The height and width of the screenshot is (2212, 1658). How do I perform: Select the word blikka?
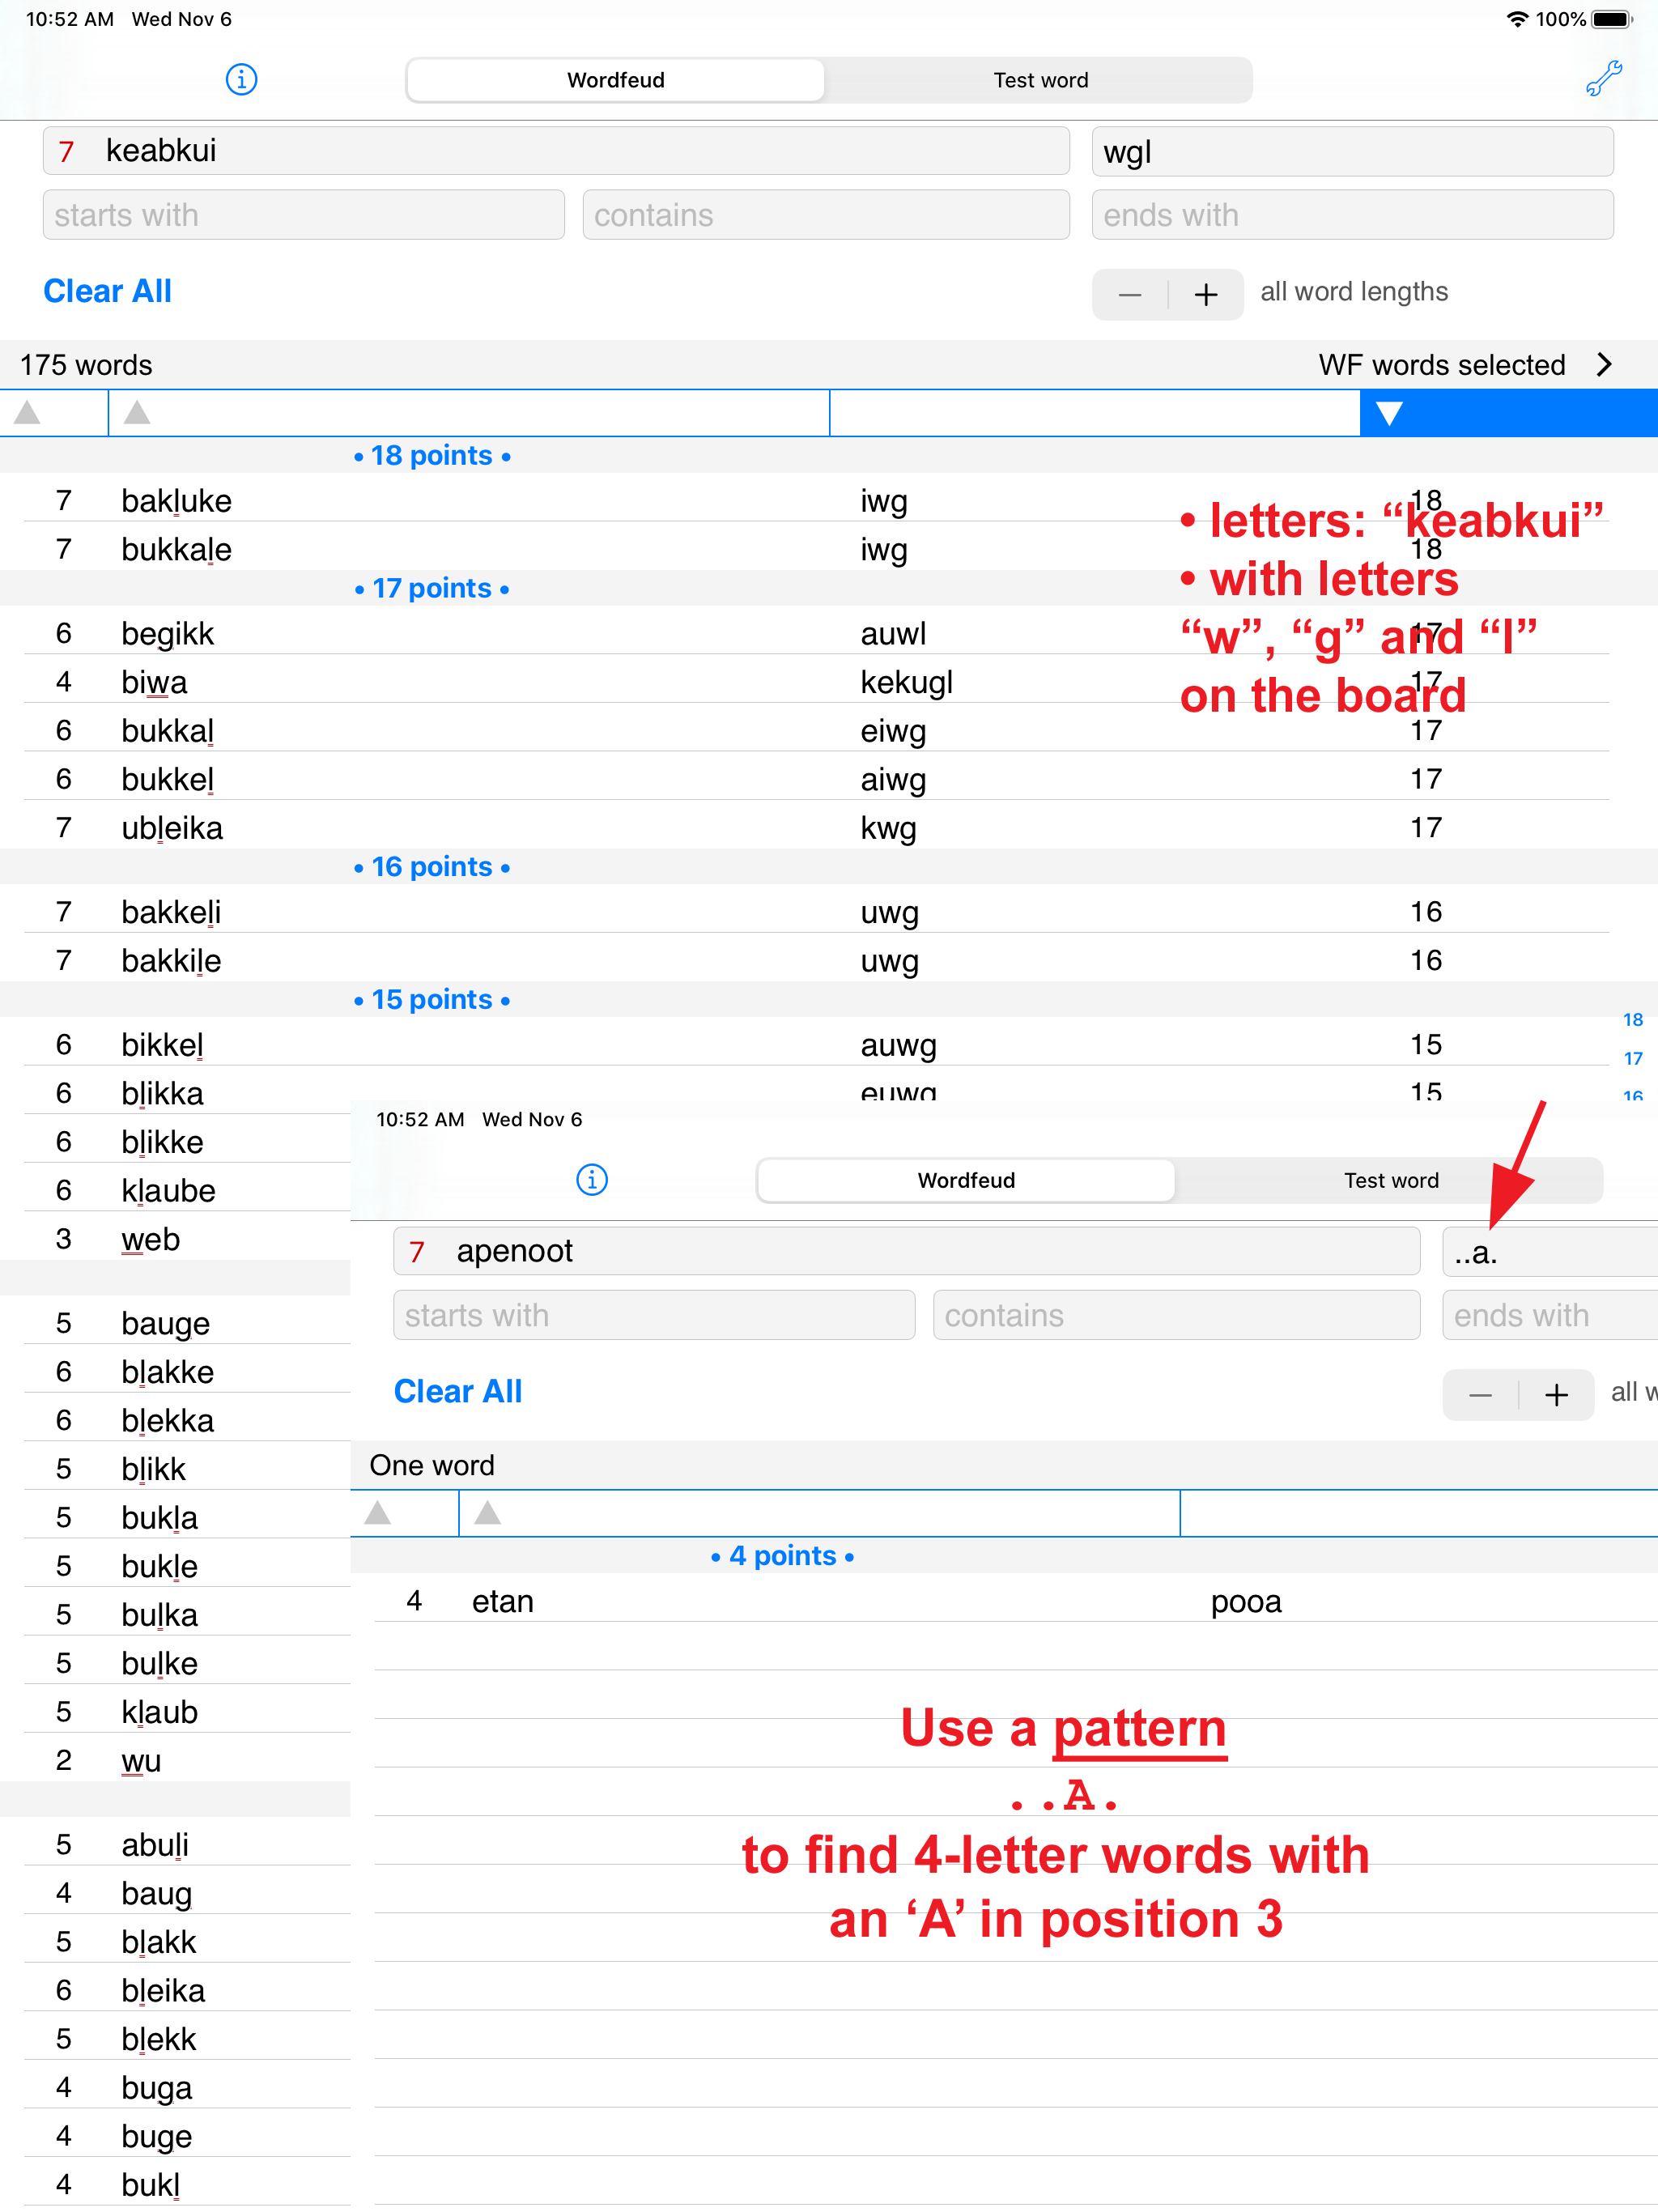coord(162,1093)
